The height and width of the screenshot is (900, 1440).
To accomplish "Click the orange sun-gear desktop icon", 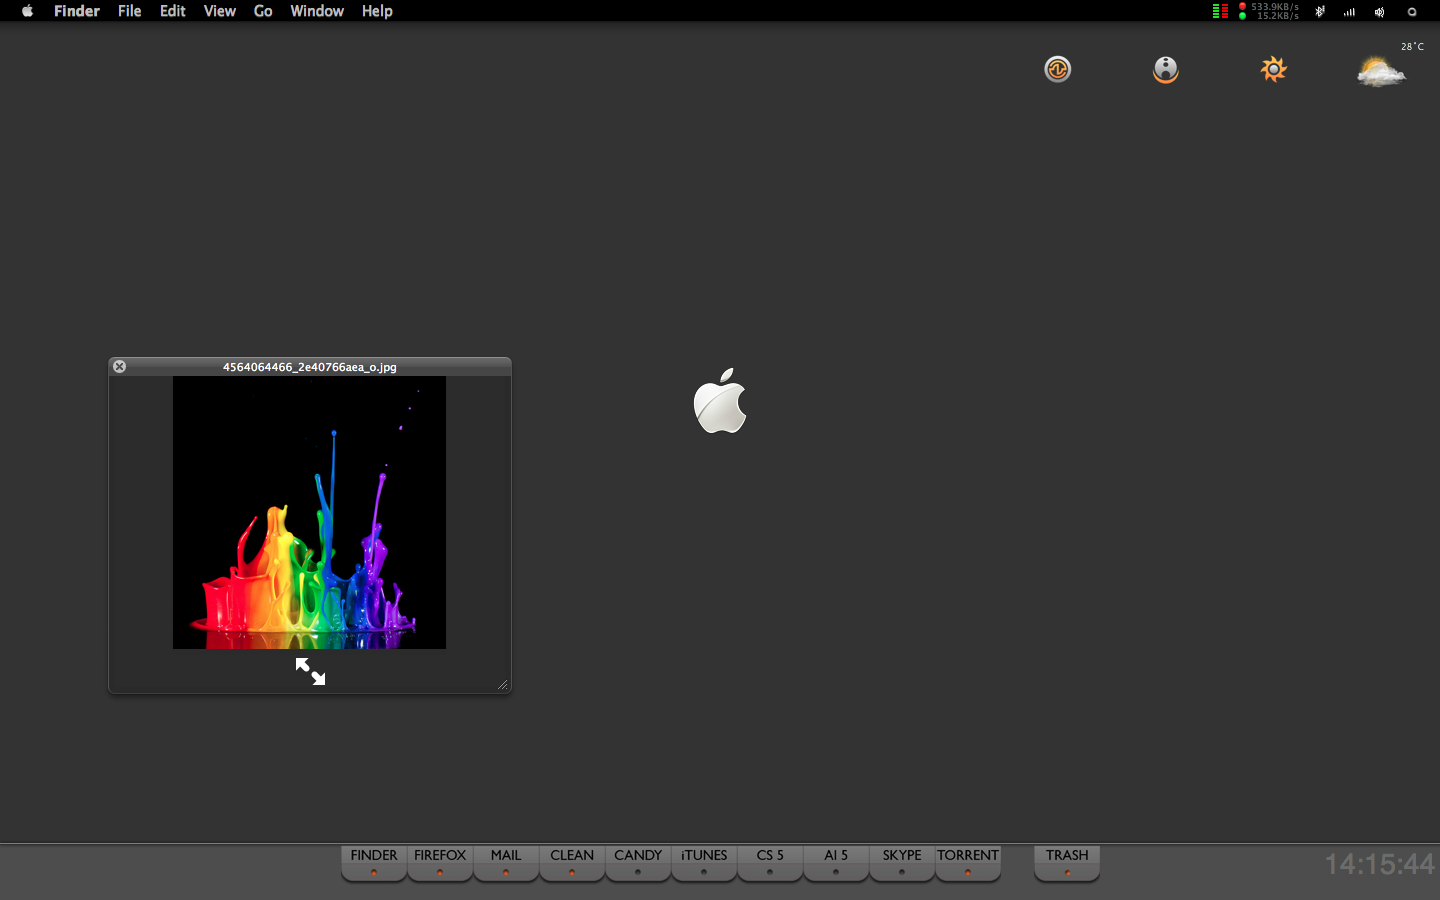I will coord(1273,69).
